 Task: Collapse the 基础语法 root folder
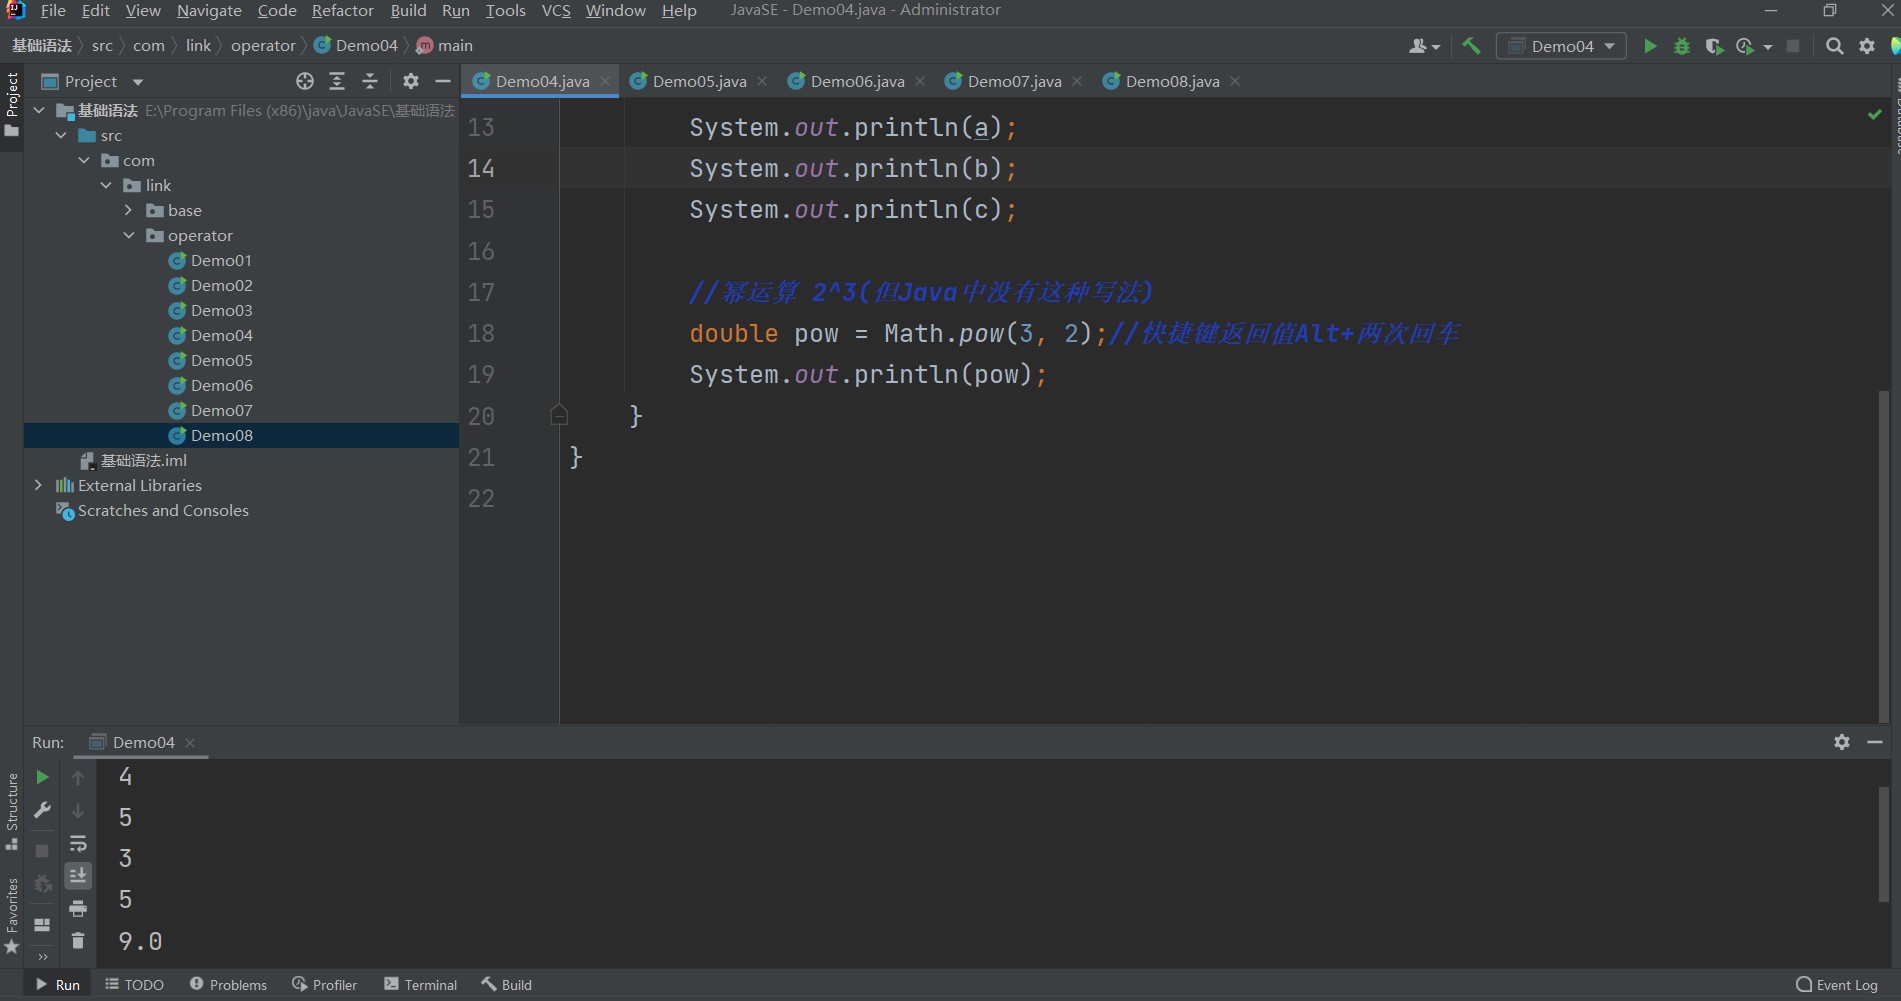(39, 110)
